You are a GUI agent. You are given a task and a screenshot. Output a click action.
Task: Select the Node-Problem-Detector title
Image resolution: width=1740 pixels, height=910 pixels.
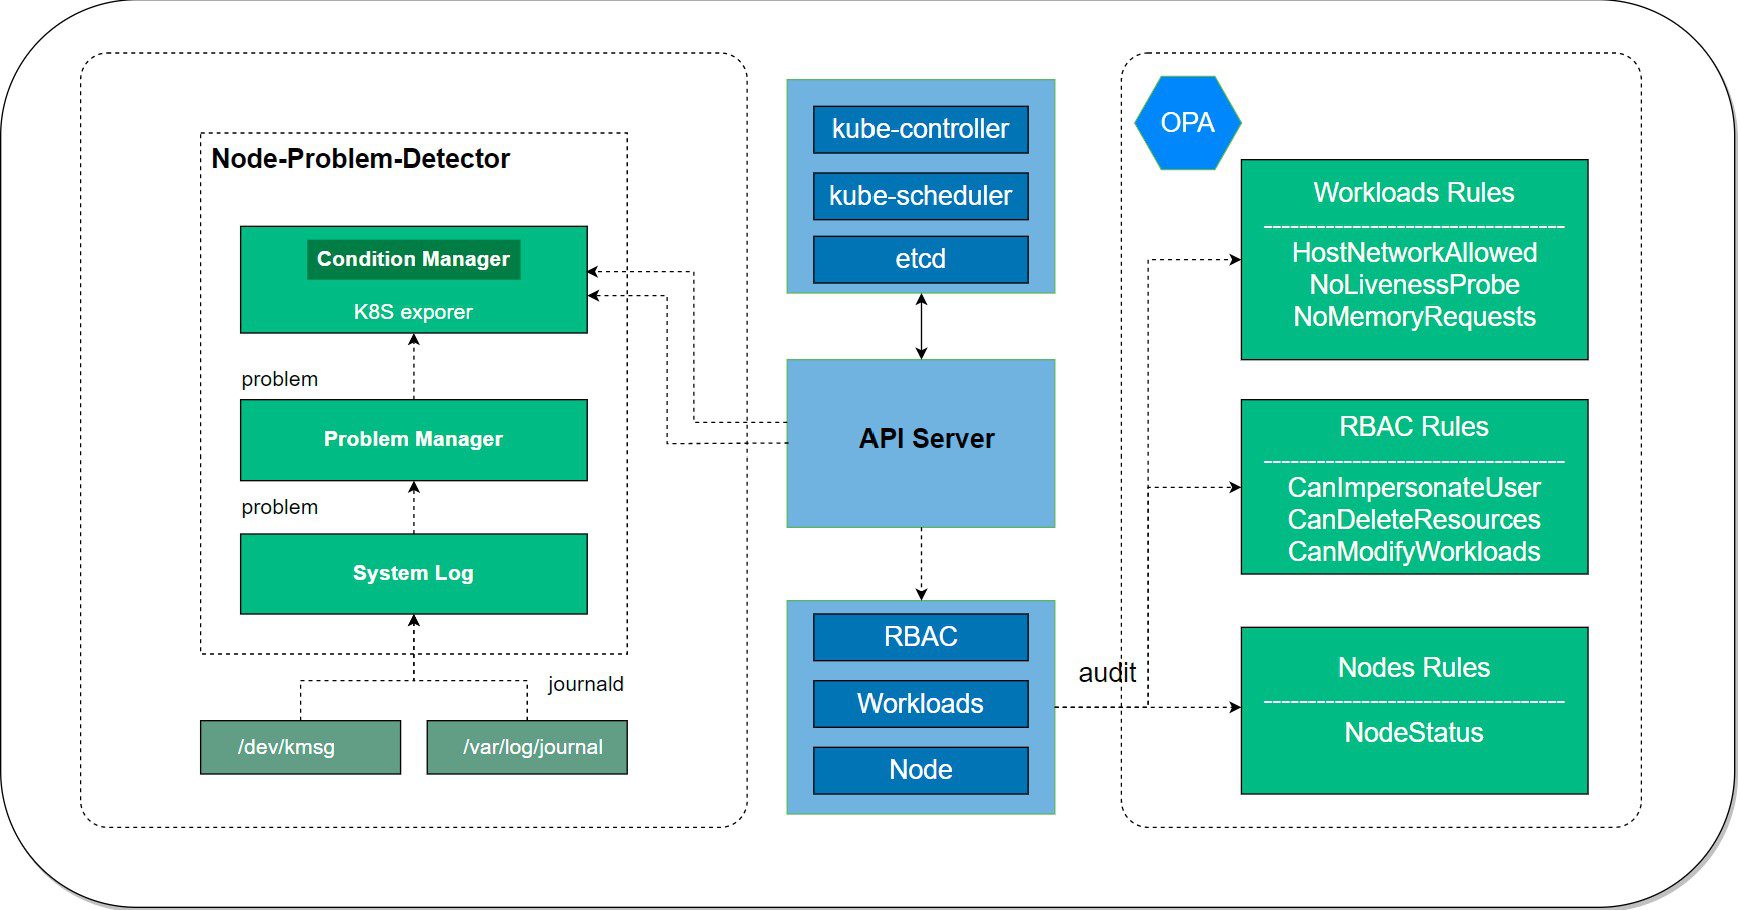tap(360, 159)
